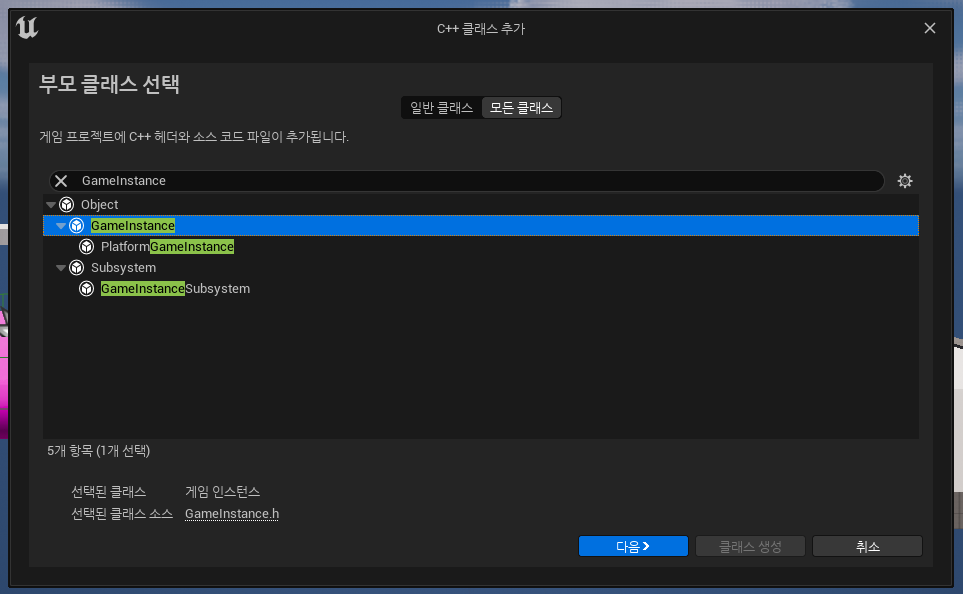Click the 게임 인스턴스 selected class value
This screenshot has height=594, width=963.
(222, 491)
